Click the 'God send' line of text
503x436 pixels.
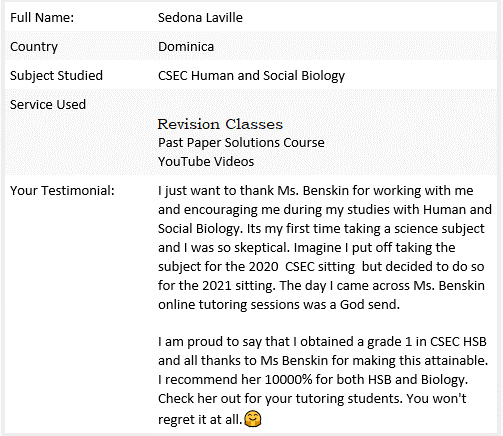(279, 305)
